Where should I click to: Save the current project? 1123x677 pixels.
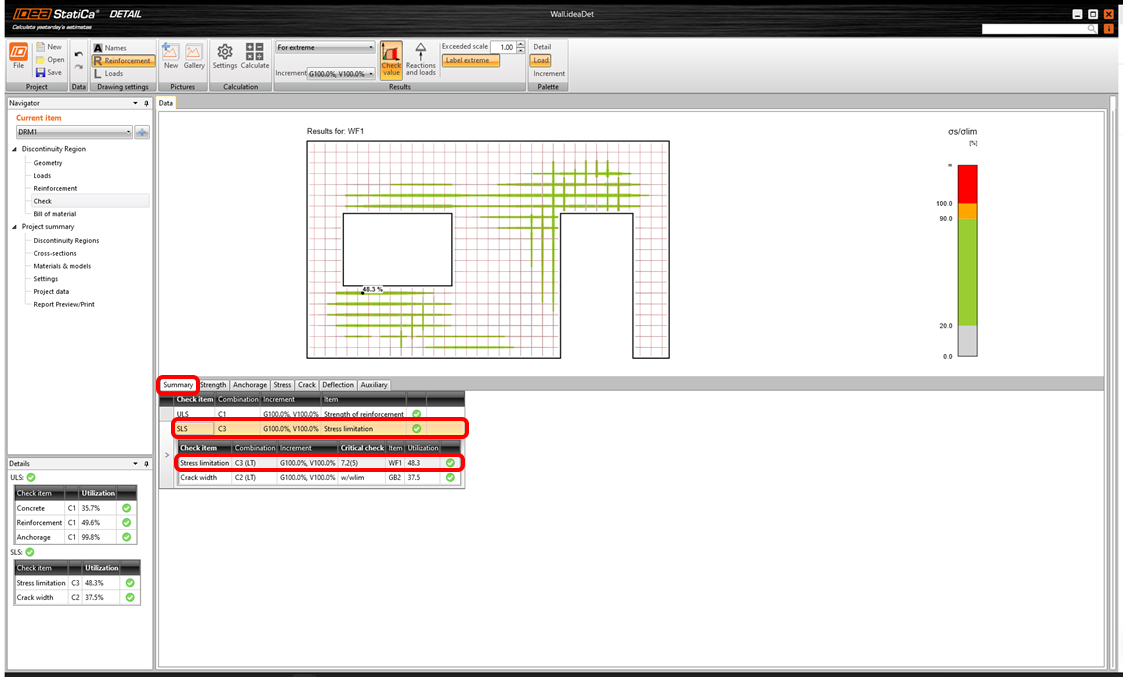pyautogui.click(x=49, y=72)
